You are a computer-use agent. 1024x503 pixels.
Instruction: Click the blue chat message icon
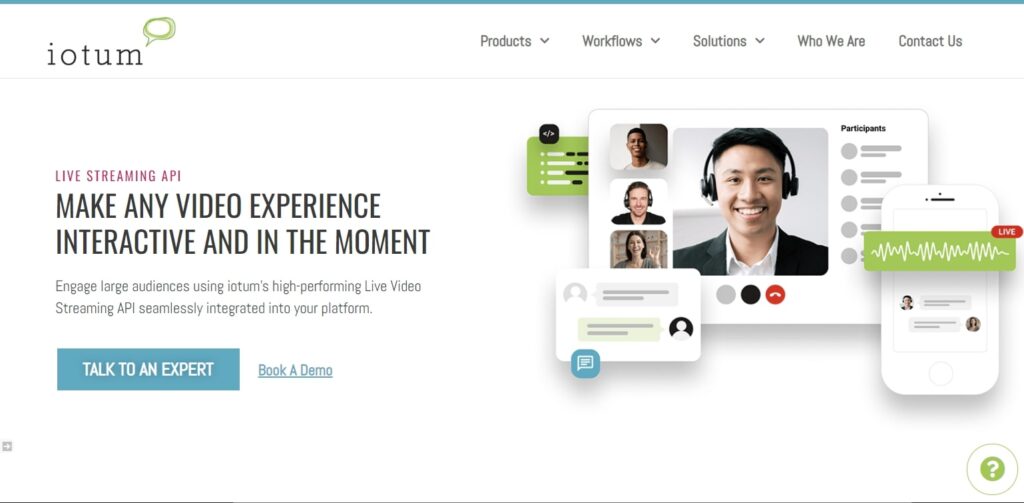(585, 363)
